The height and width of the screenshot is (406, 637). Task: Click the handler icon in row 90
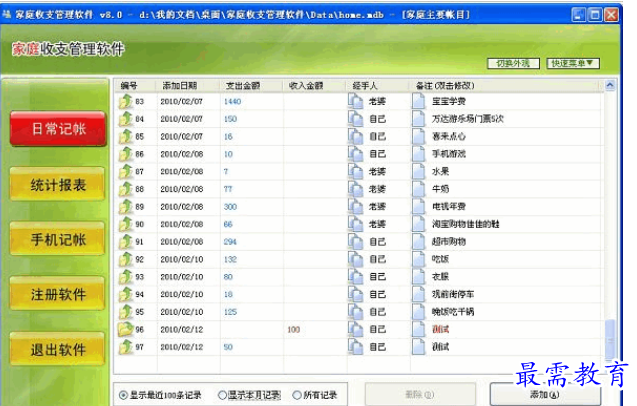click(x=355, y=224)
